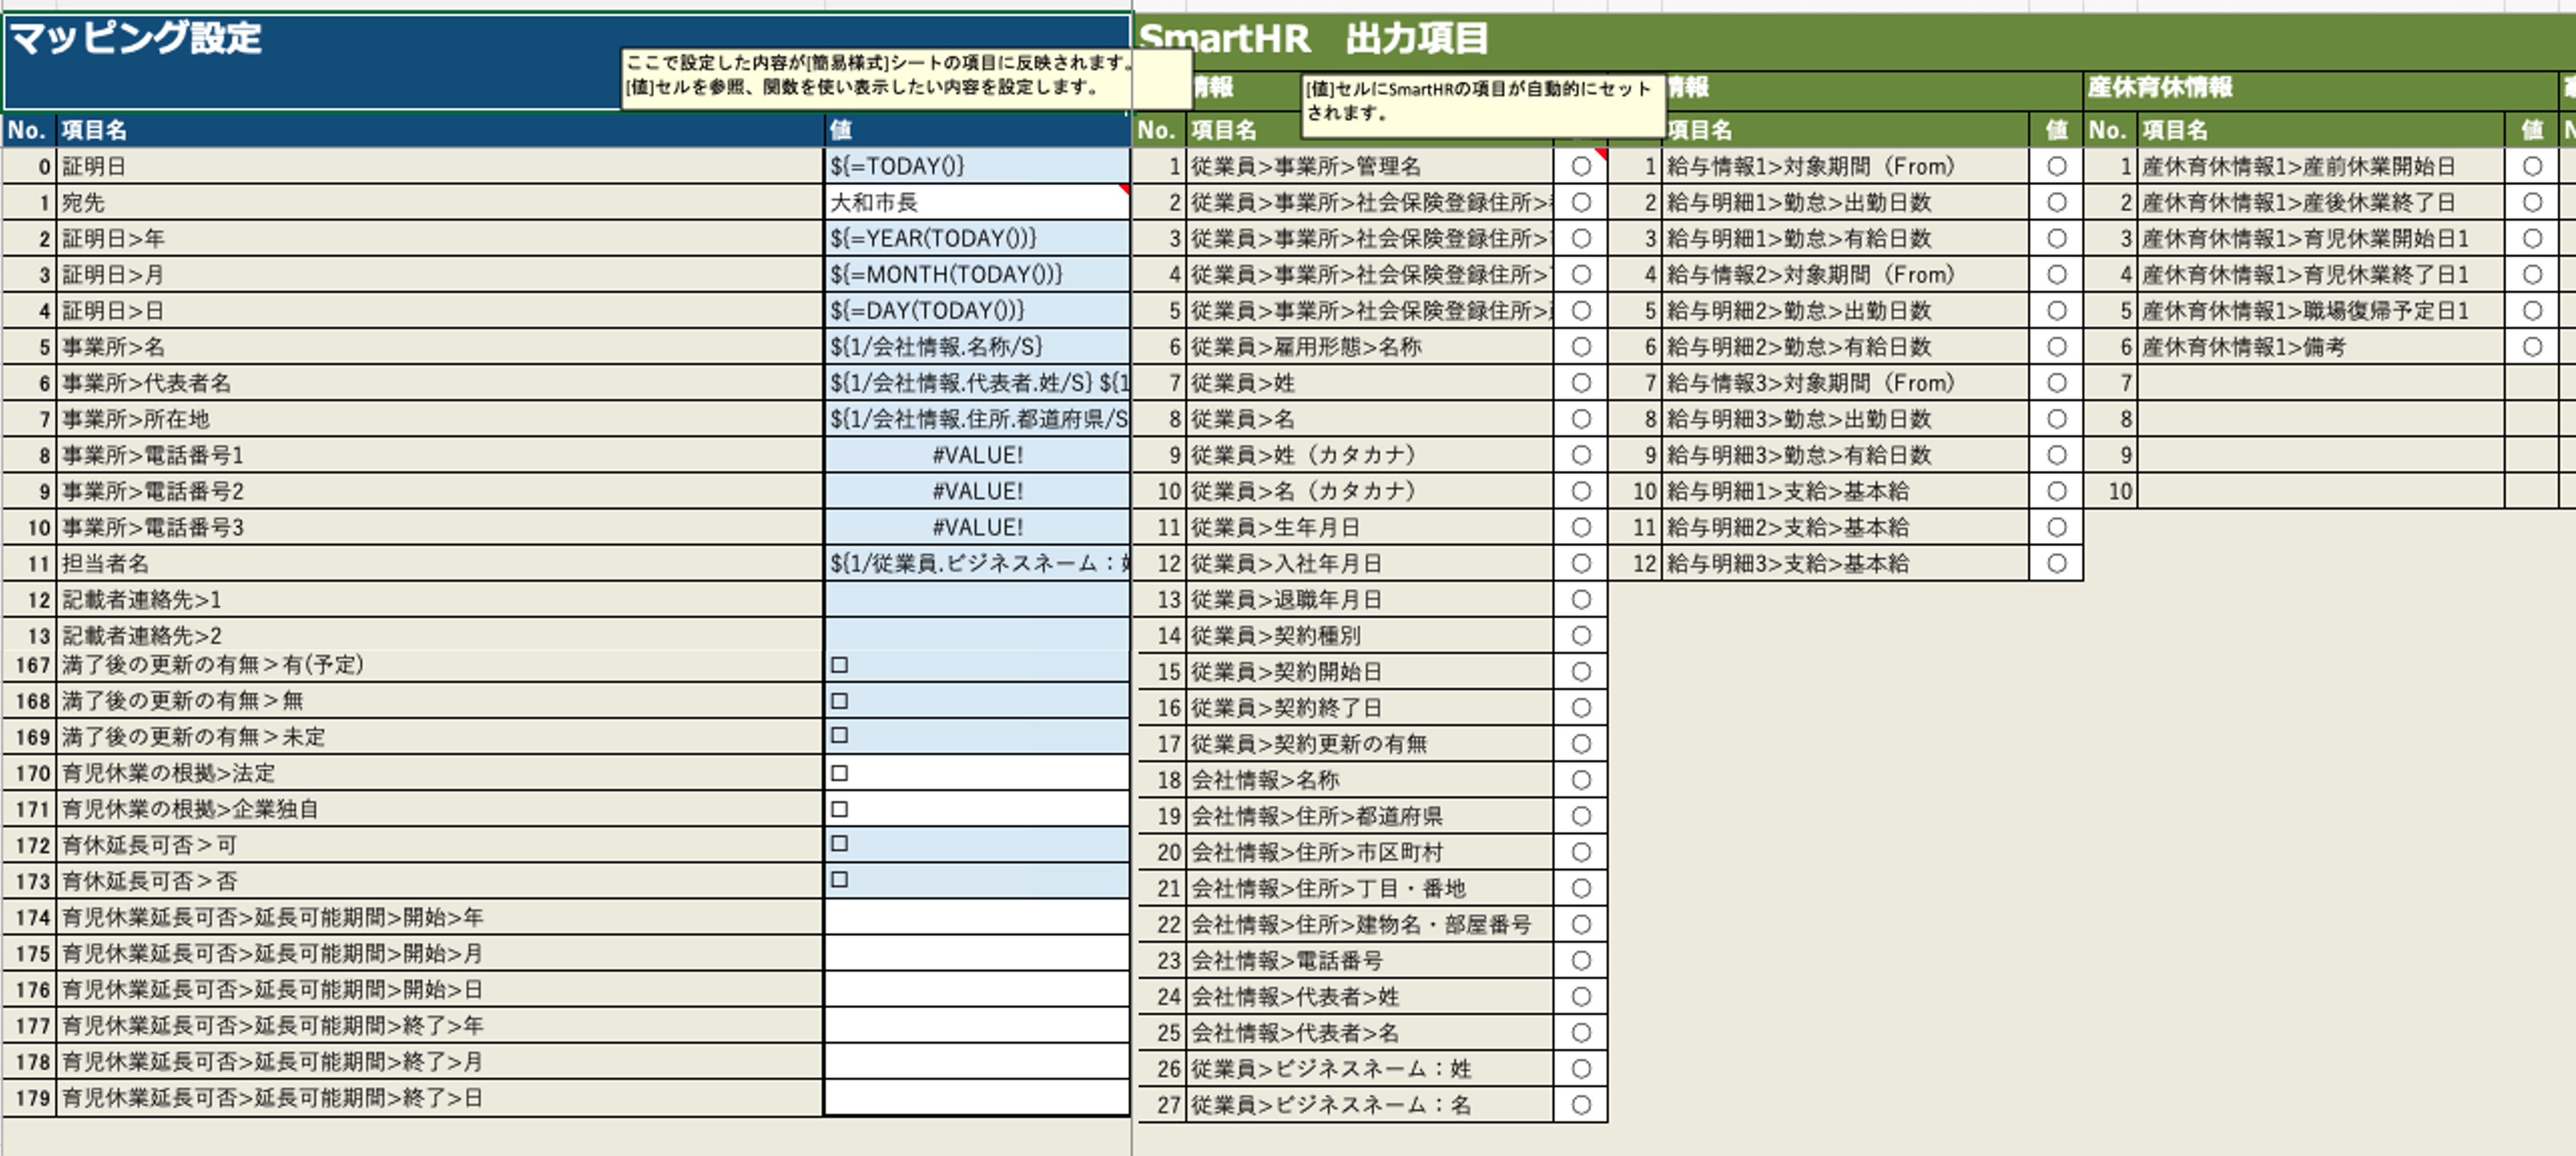Select the #VALUE! cell for 事業所>電話番号3
2576x1156 pixels.
(x=976, y=527)
